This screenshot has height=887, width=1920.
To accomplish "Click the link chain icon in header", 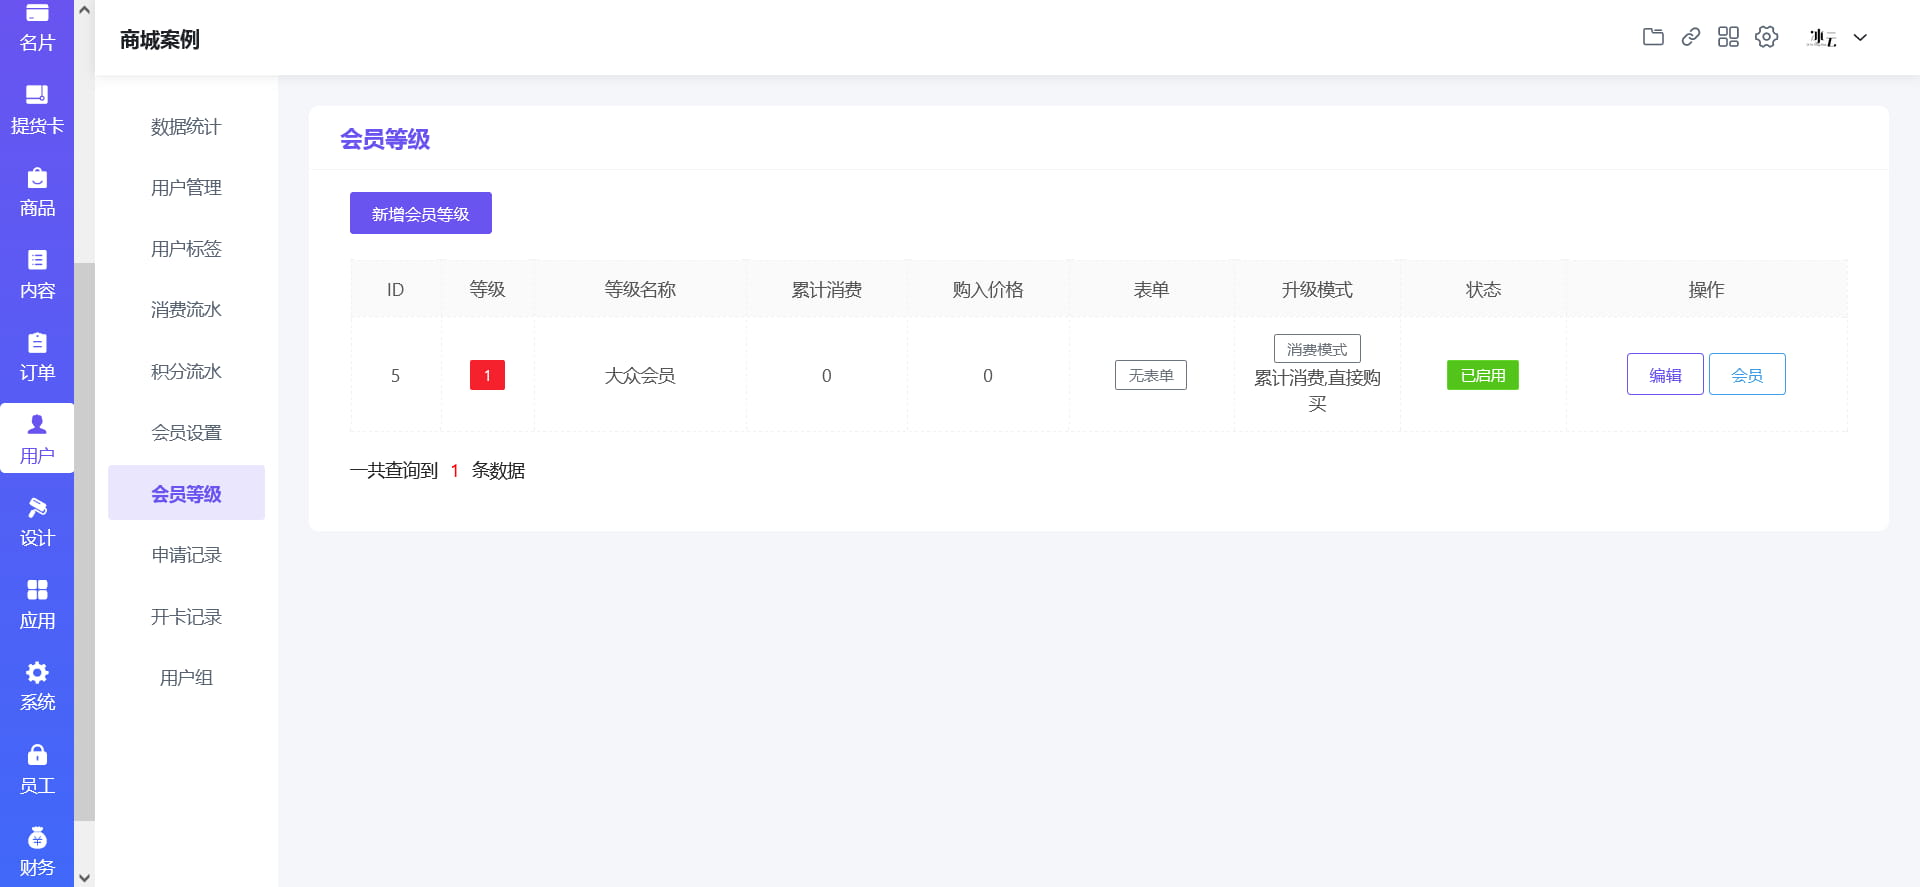I will click(1690, 37).
